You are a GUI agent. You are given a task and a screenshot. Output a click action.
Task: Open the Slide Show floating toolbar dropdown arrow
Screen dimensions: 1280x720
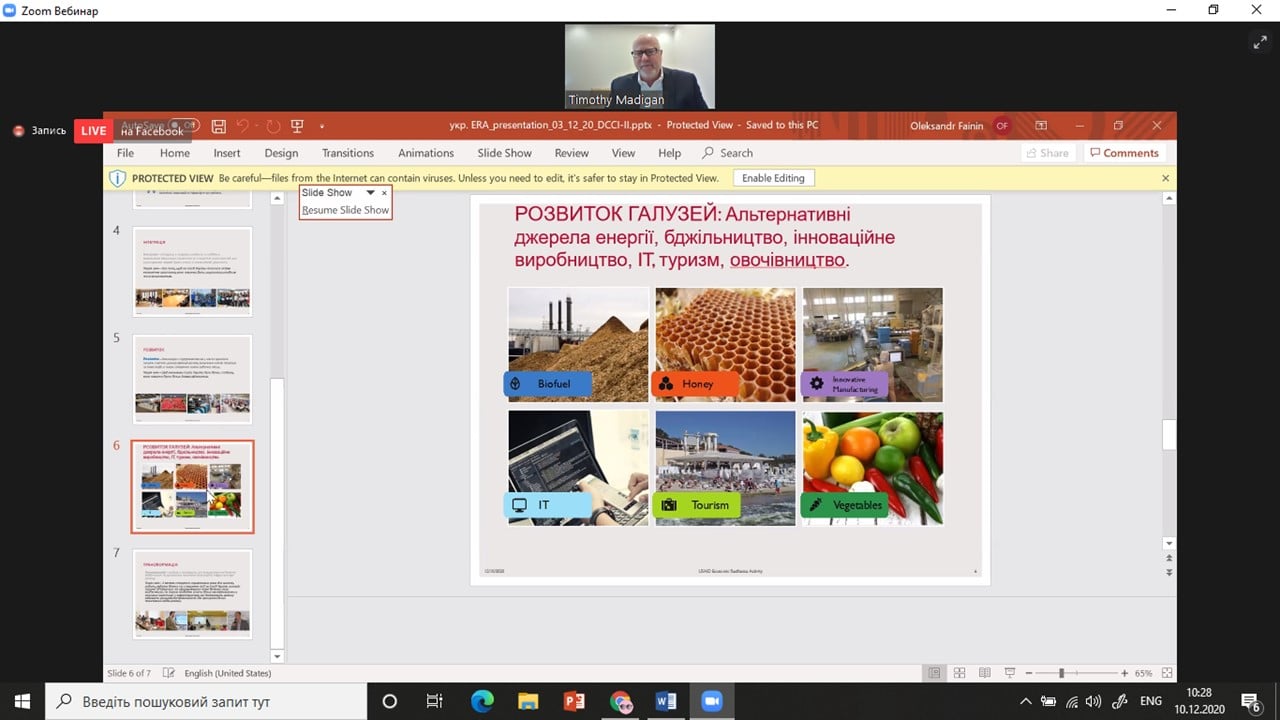[370, 193]
